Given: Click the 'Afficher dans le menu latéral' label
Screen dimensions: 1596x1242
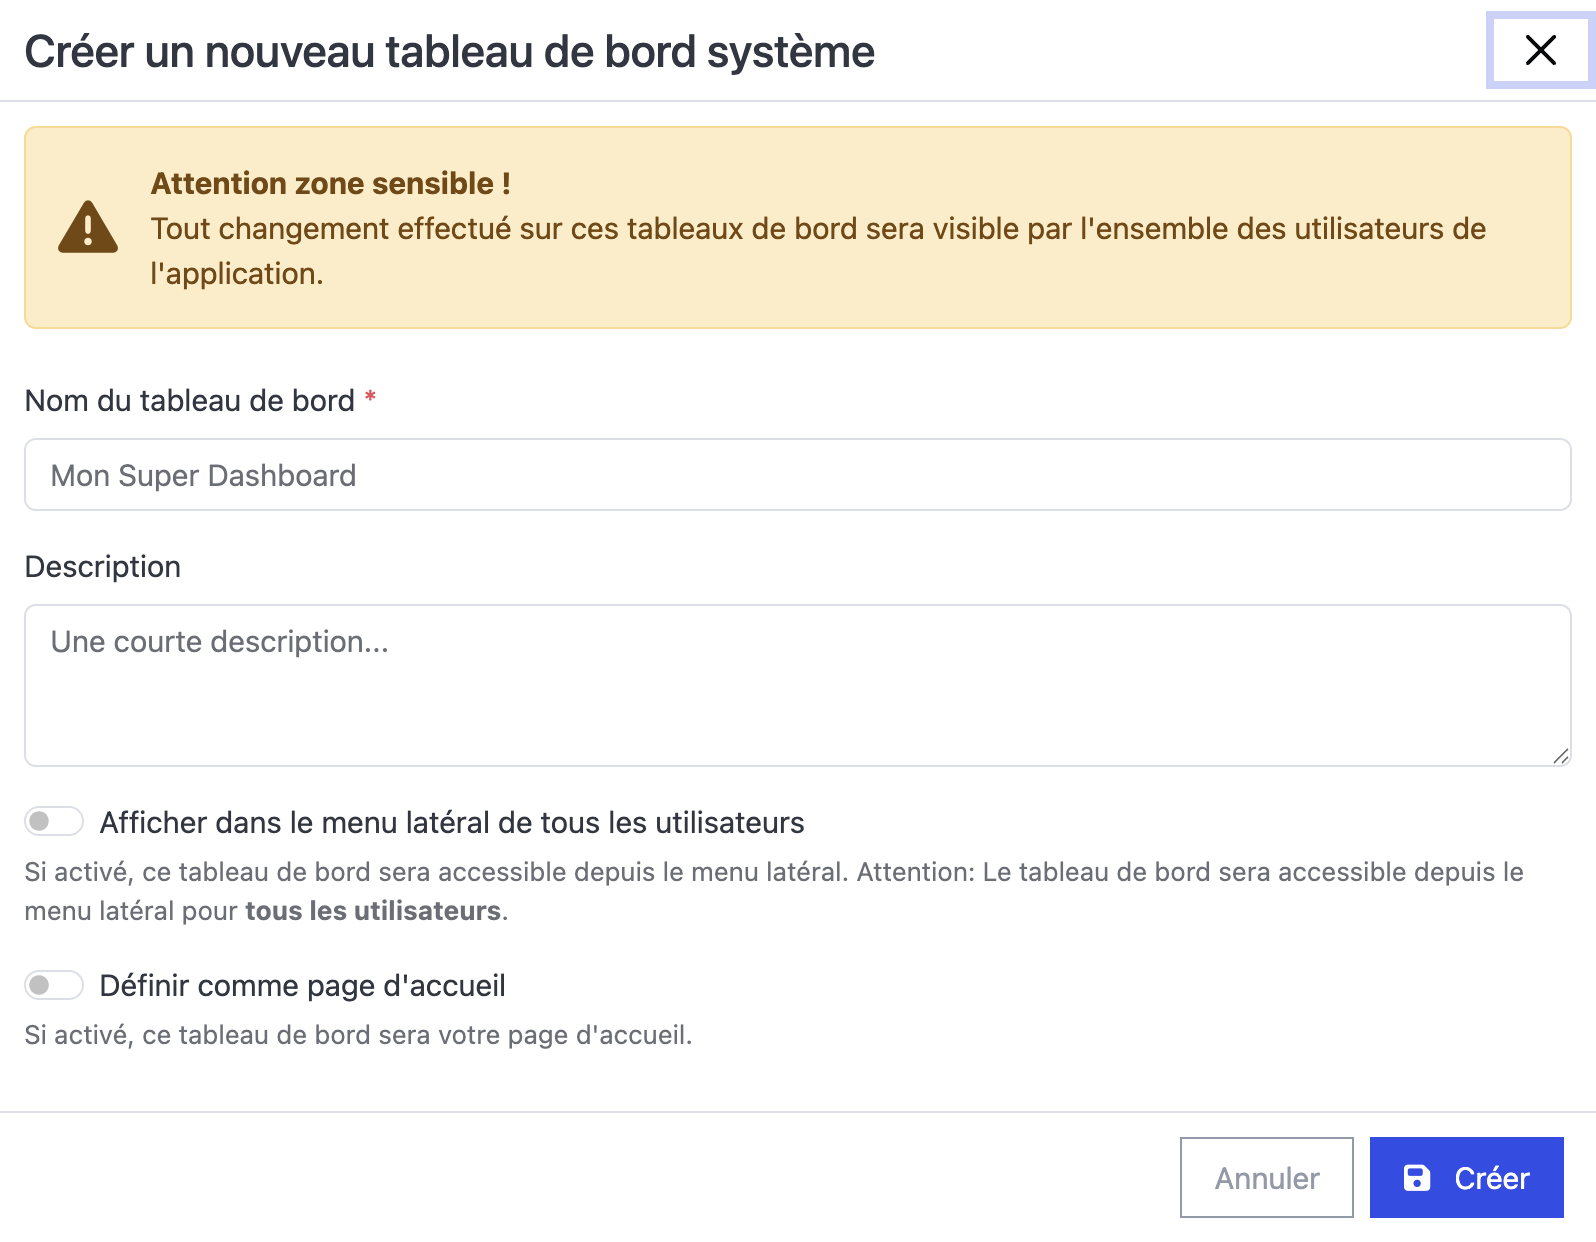Looking at the screenshot, I should [452, 823].
